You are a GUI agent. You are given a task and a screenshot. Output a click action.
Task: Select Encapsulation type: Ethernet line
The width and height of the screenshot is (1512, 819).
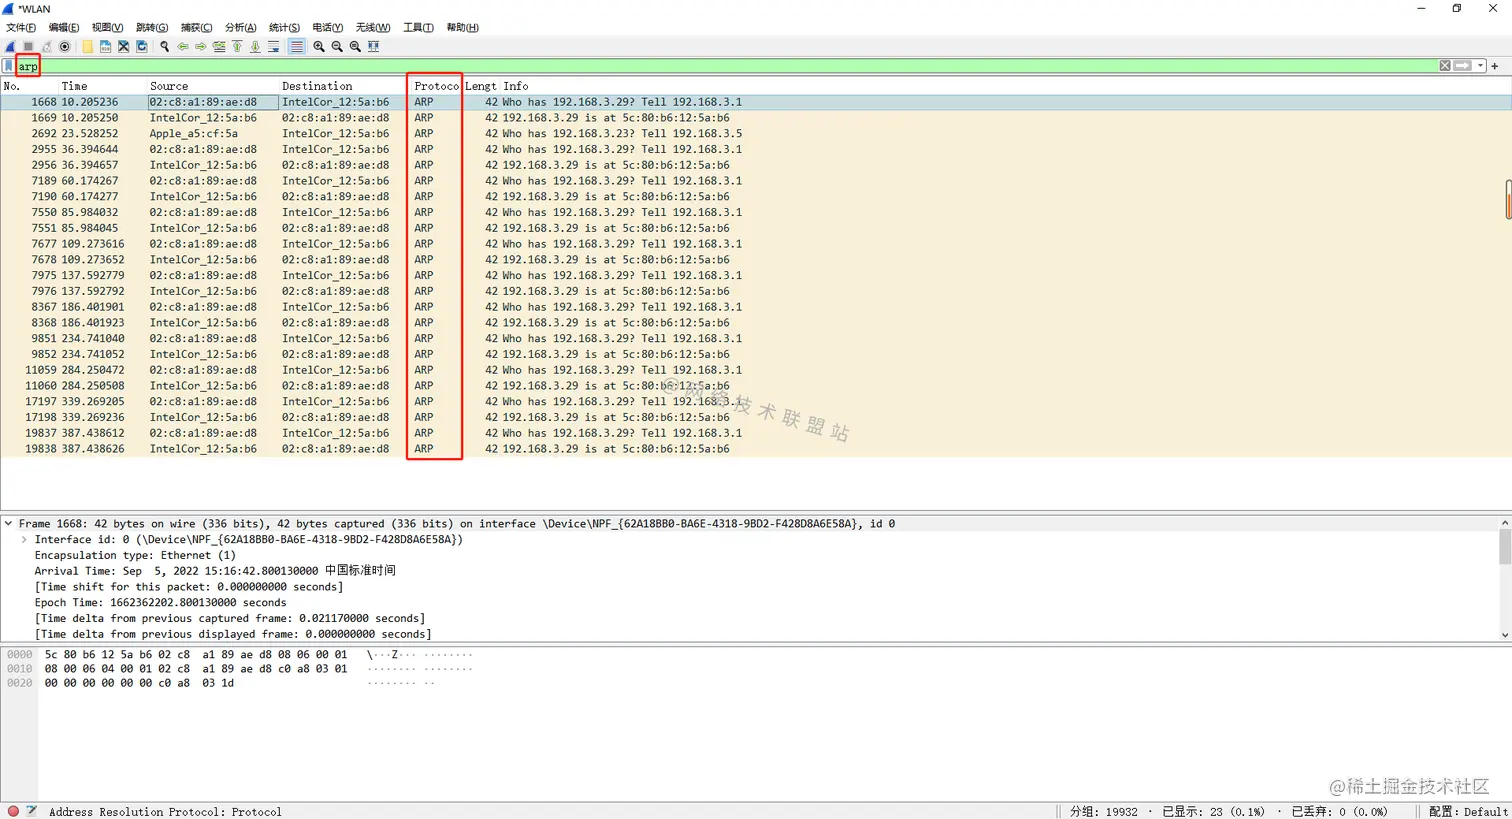point(135,555)
